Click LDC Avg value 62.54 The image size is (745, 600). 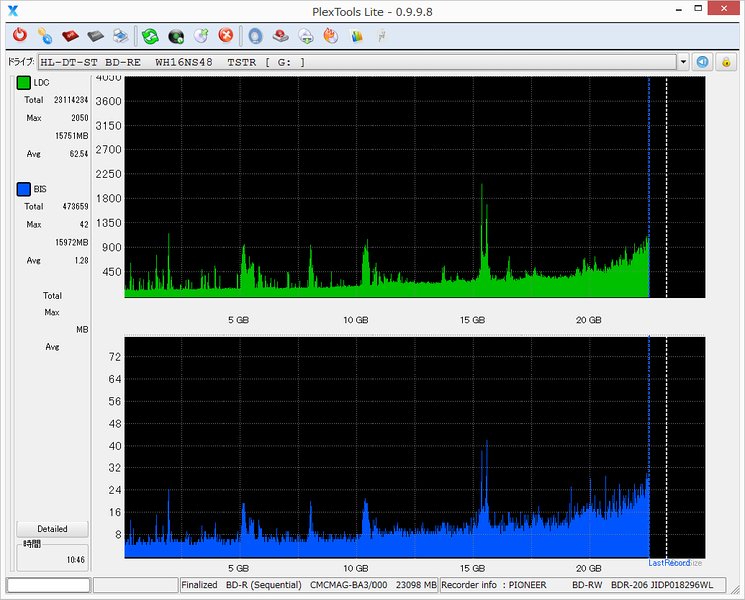point(79,154)
